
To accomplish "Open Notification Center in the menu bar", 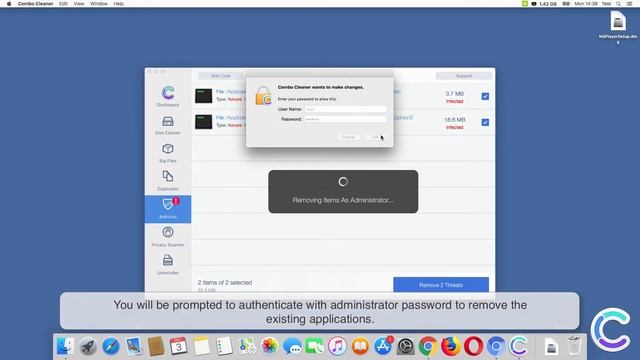I will click(x=629, y=4).
